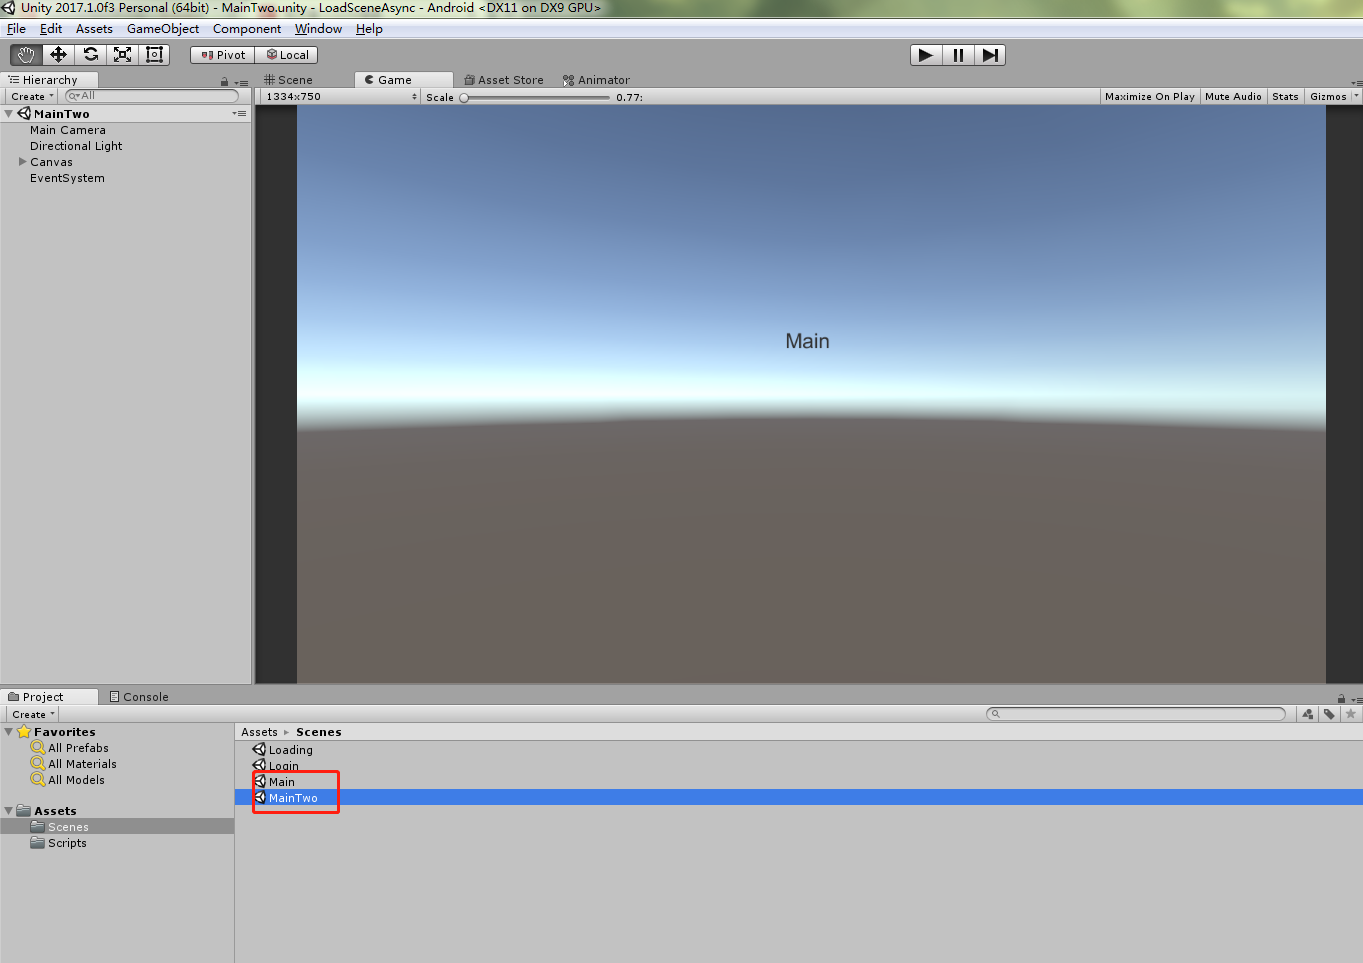The width and height of the screenshot is (1363, 963).
Task: Select the Scale tool
Action: 121,54
